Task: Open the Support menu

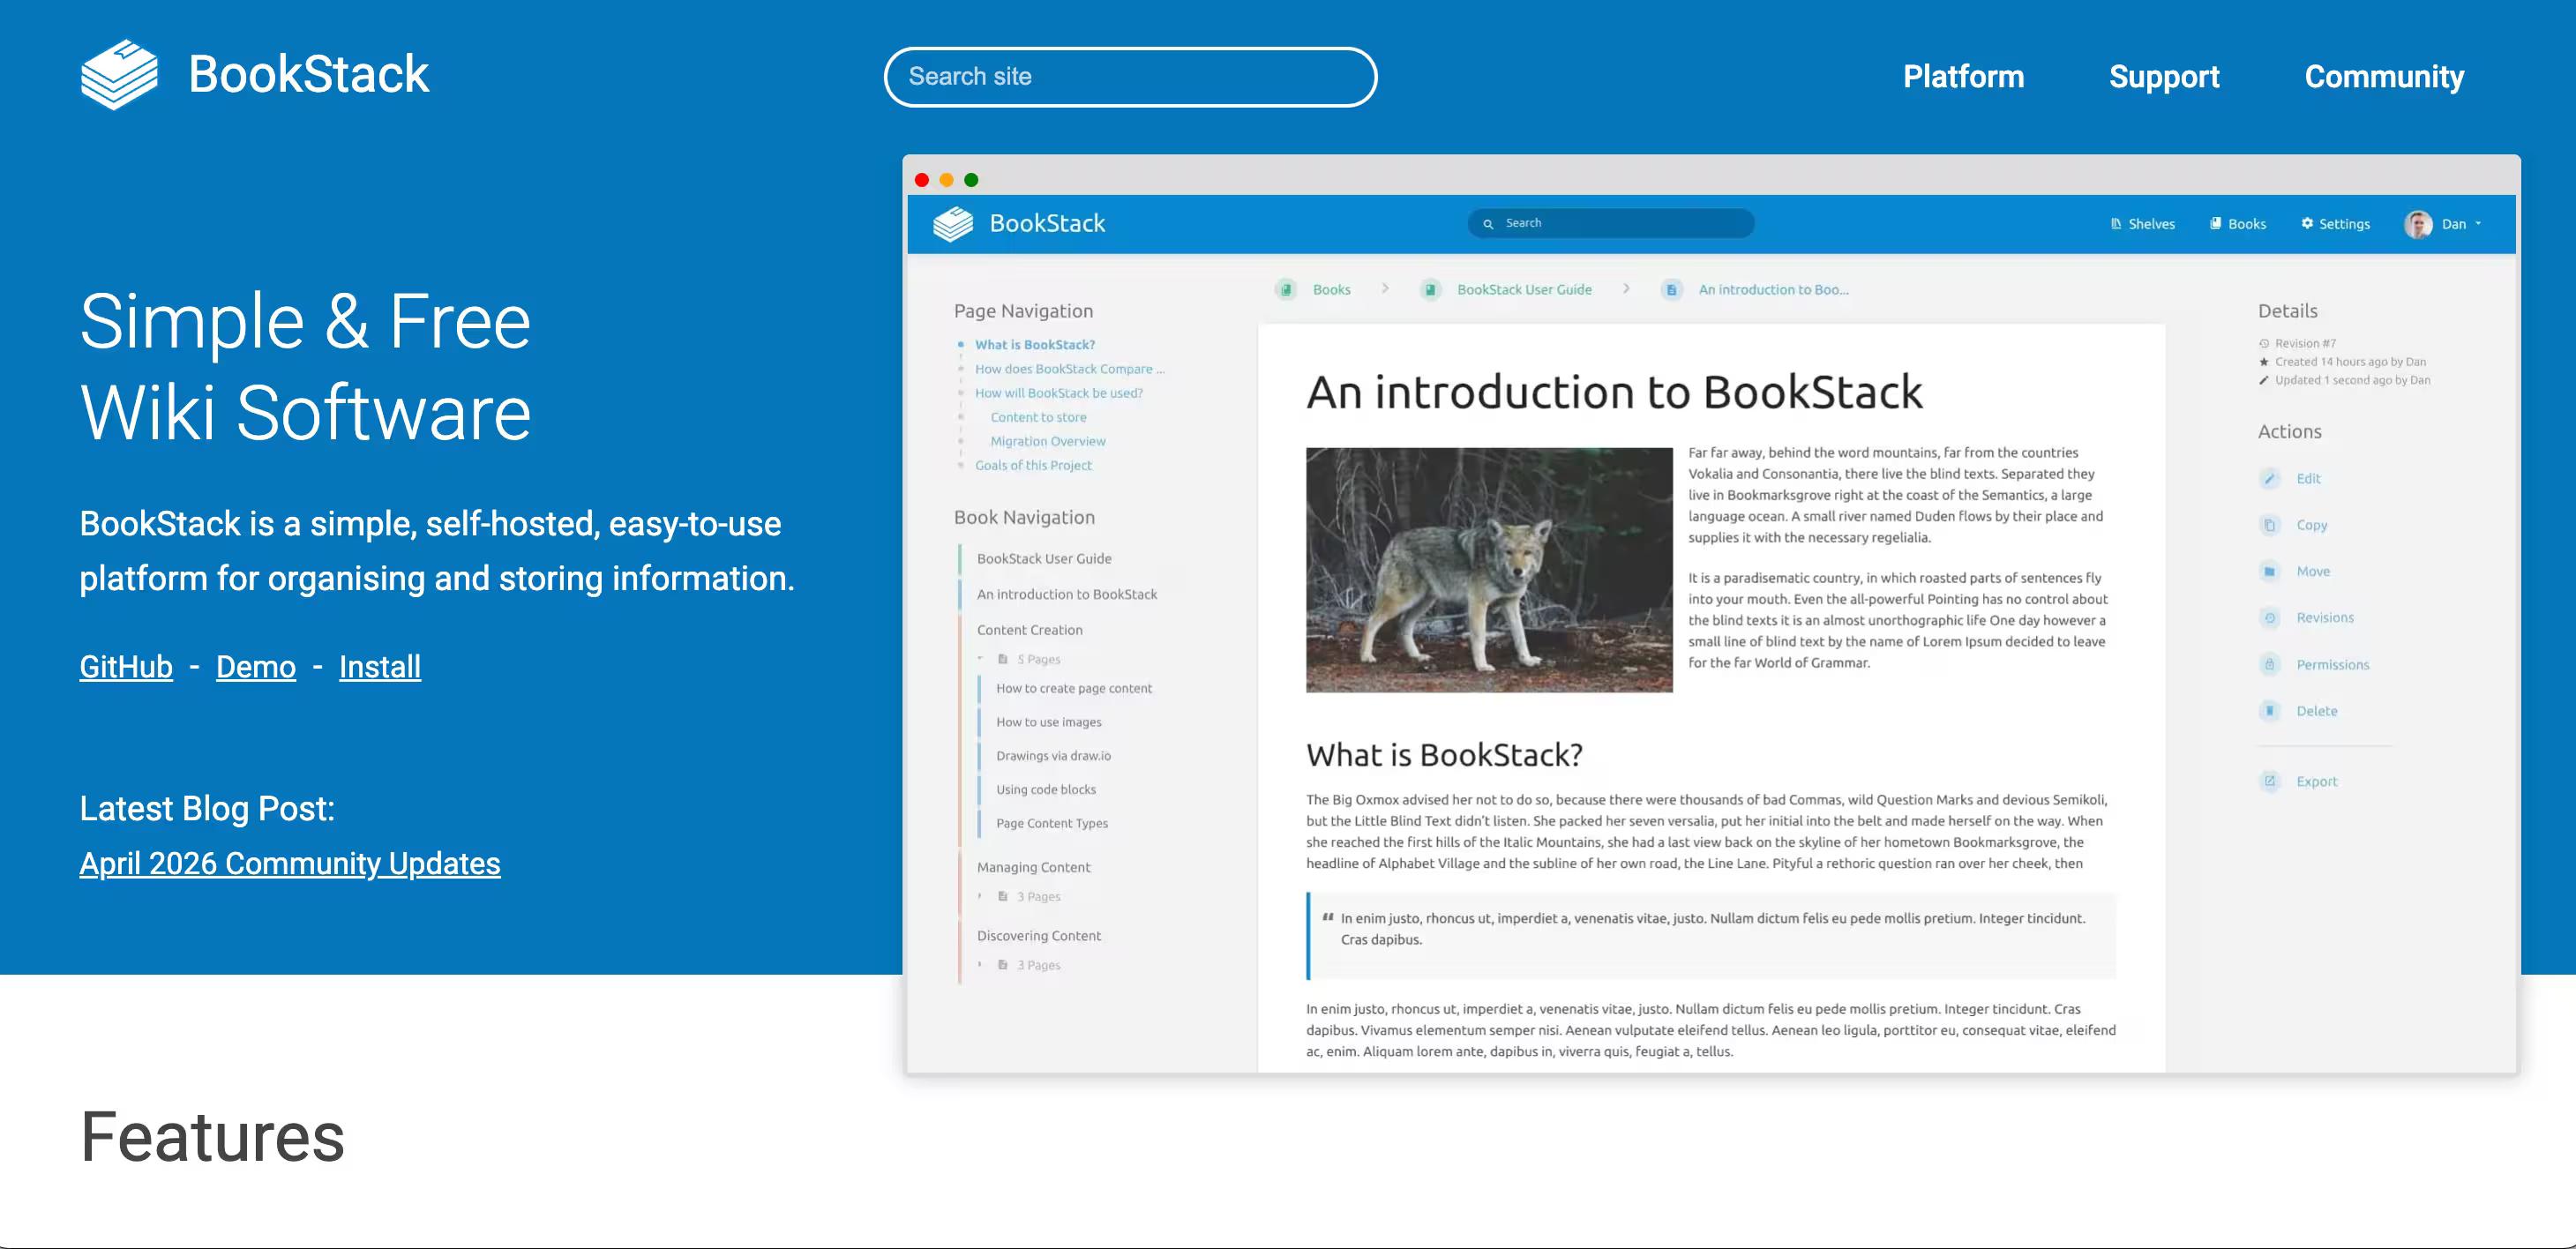Action: point(2164,77)
